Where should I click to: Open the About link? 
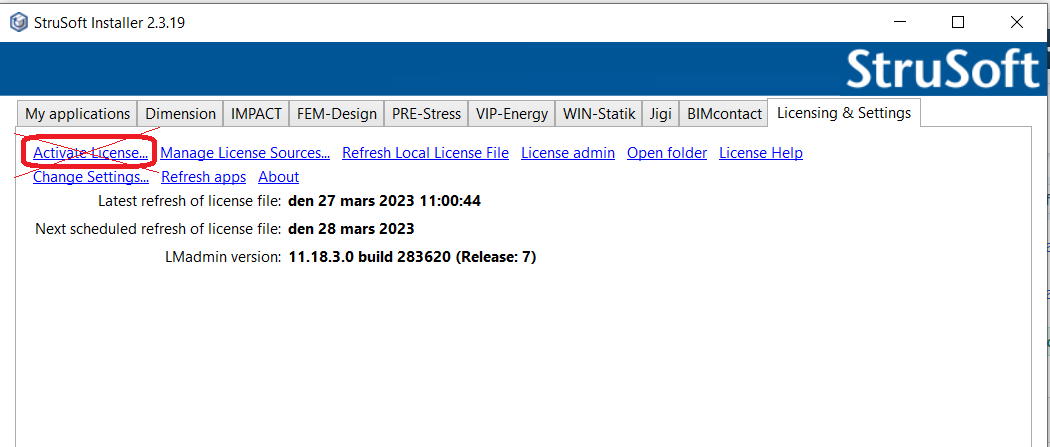pyautogui.click(x=279, y=177)
